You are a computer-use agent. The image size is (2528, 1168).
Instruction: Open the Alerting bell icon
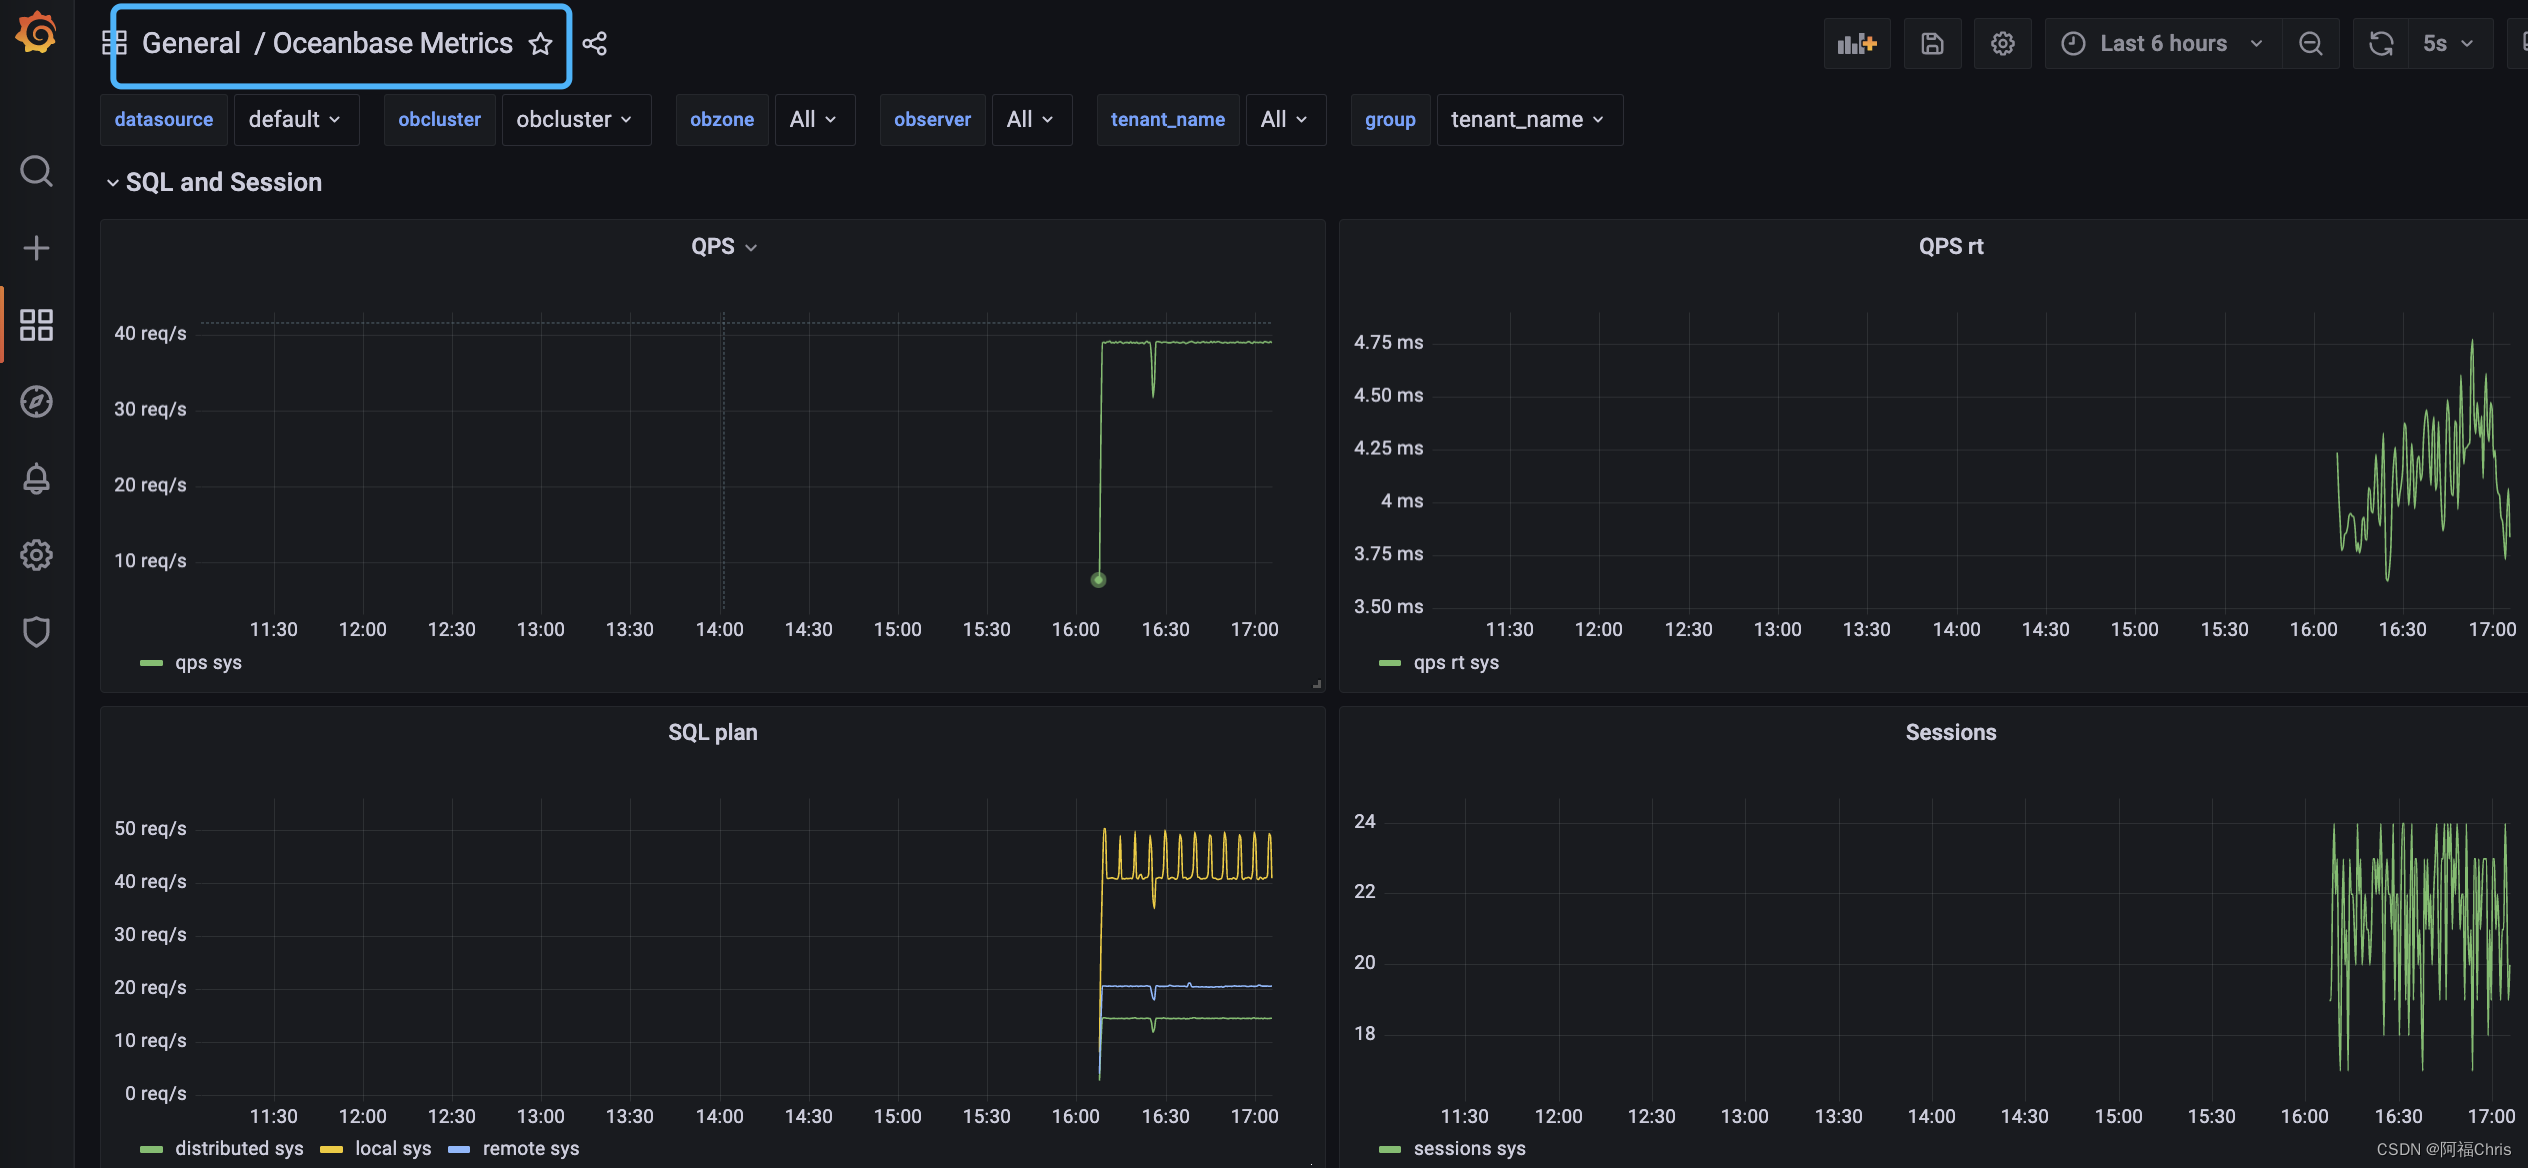click(36, 478)
